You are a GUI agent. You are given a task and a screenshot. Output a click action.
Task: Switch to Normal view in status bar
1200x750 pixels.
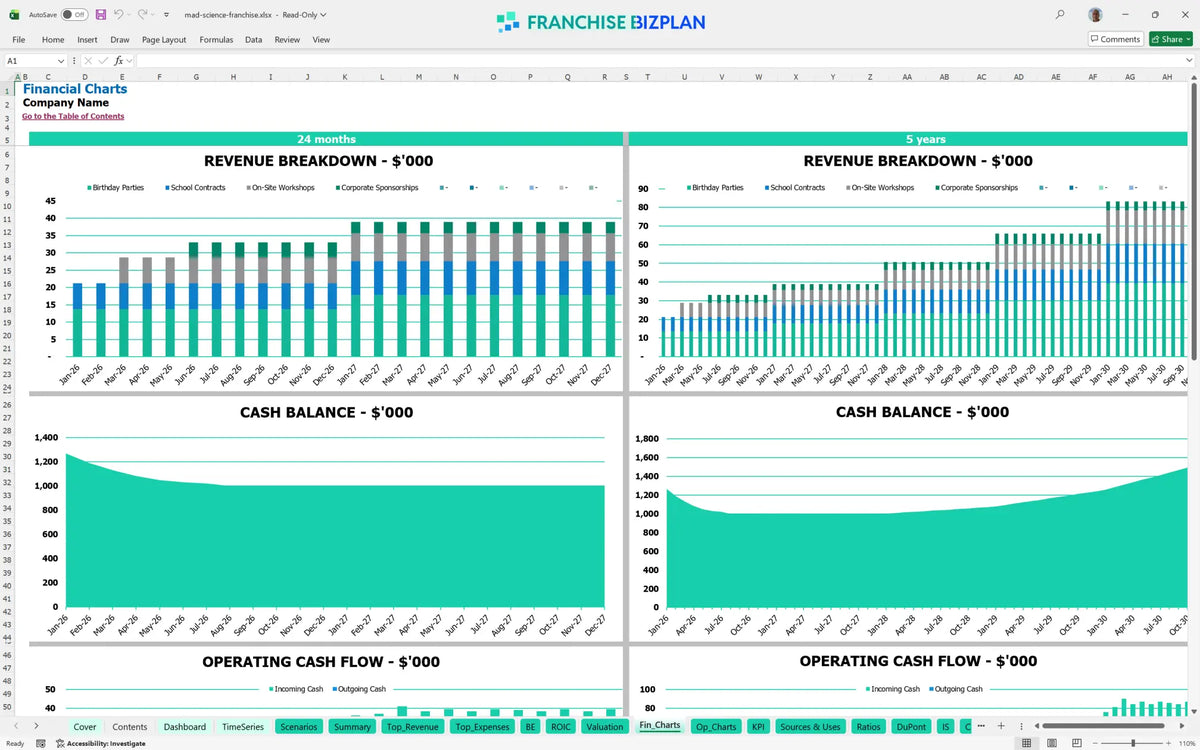[x=1026, y=743]
